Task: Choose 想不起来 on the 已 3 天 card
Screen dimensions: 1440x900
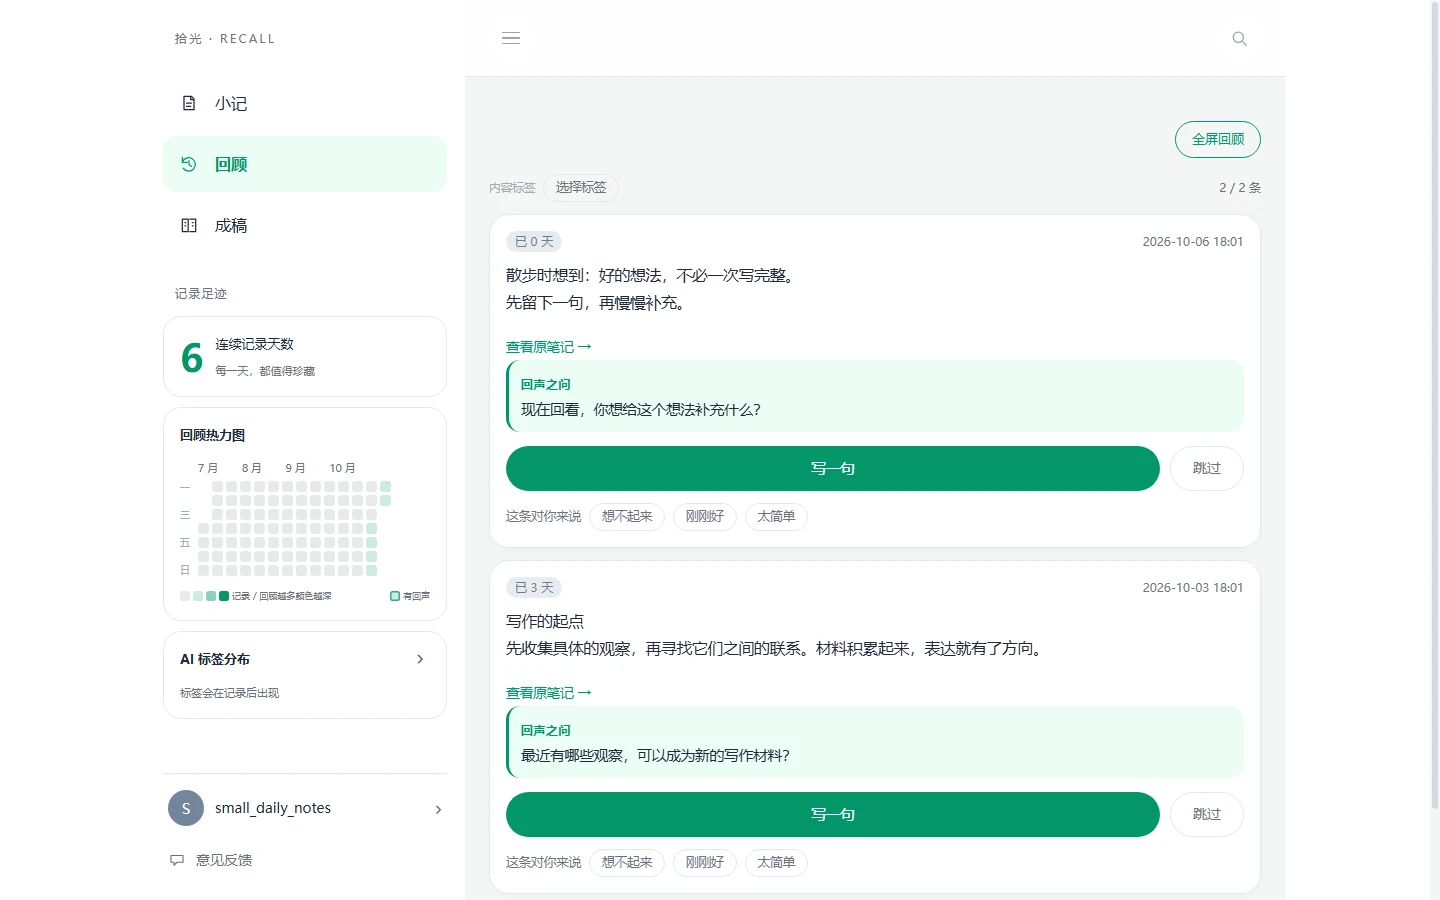Action: pyautogui.click(x=627, y=862)
